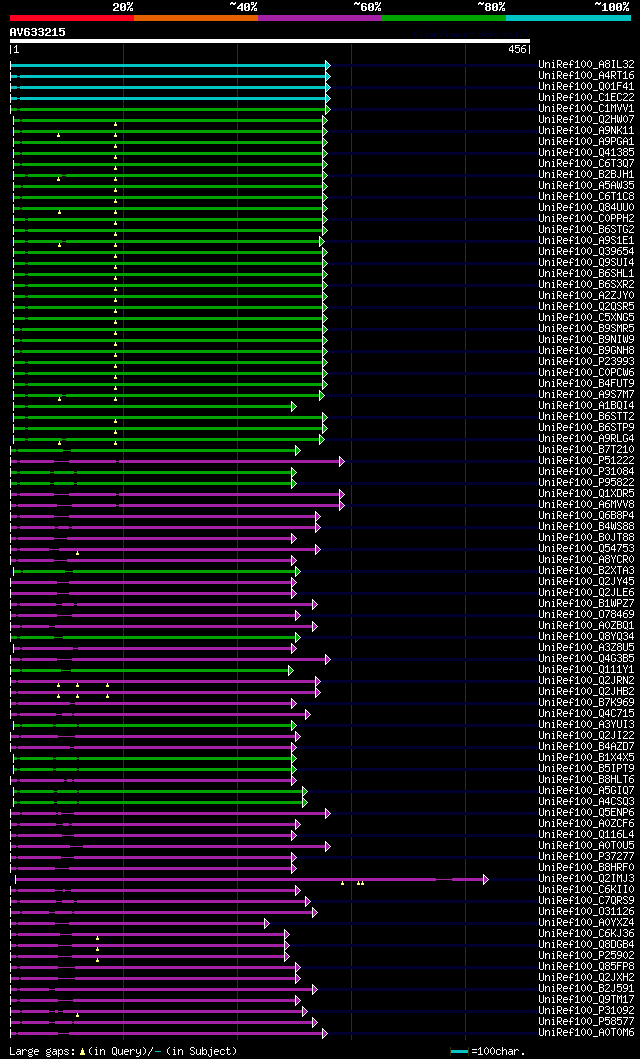Click the UniRef100_A0T0U5 label
The image size is (640, 1059).
tap(586, 846)
